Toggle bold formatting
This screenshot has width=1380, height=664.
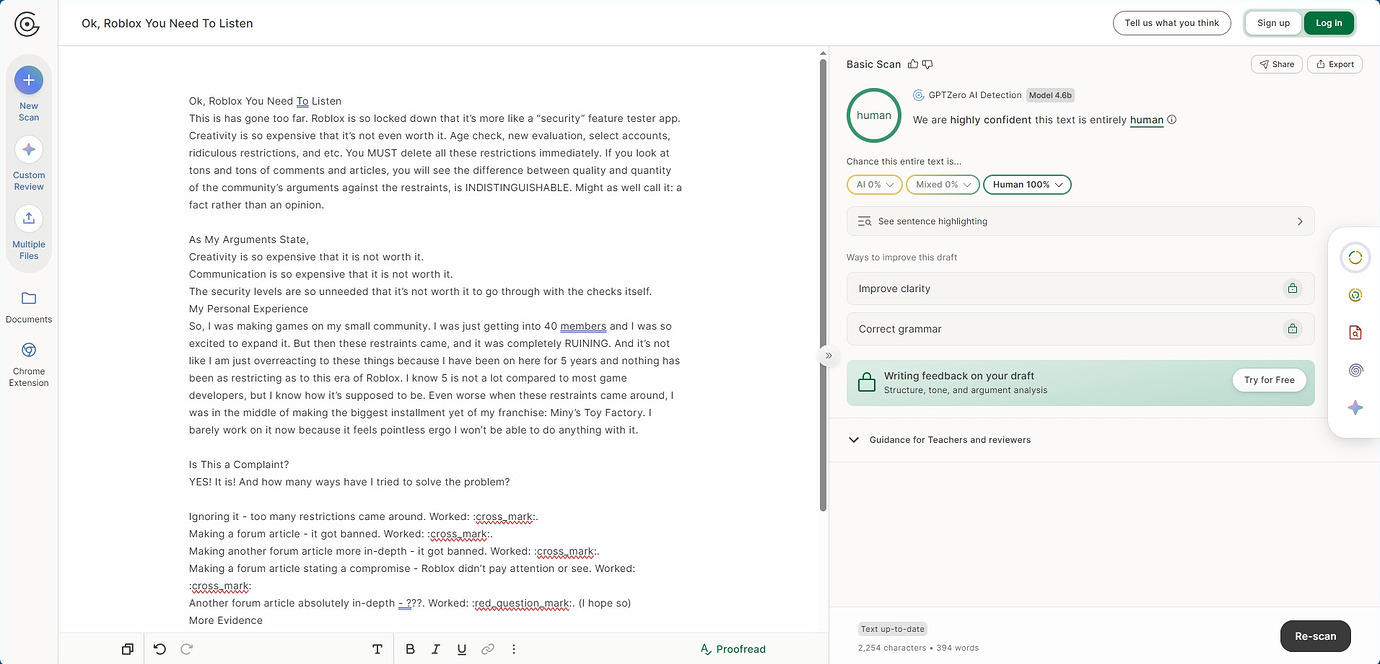410,649
